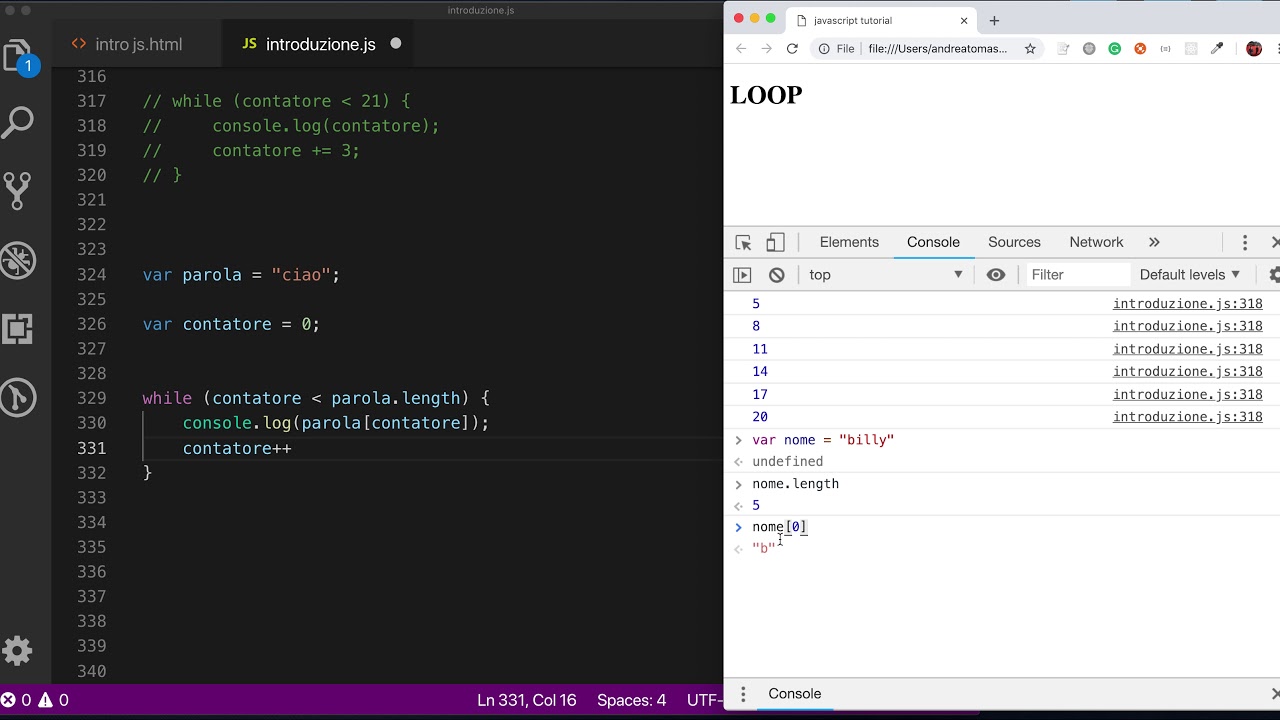The width and height of the screenshot is (1280, 720).
Task: Open the console drawer kebab menu
Action: (743, 694)
